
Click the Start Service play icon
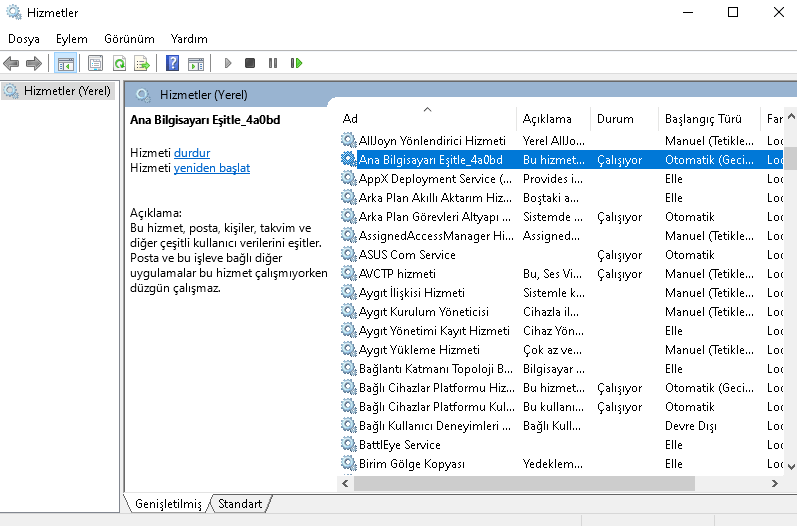tap(228, 63)
